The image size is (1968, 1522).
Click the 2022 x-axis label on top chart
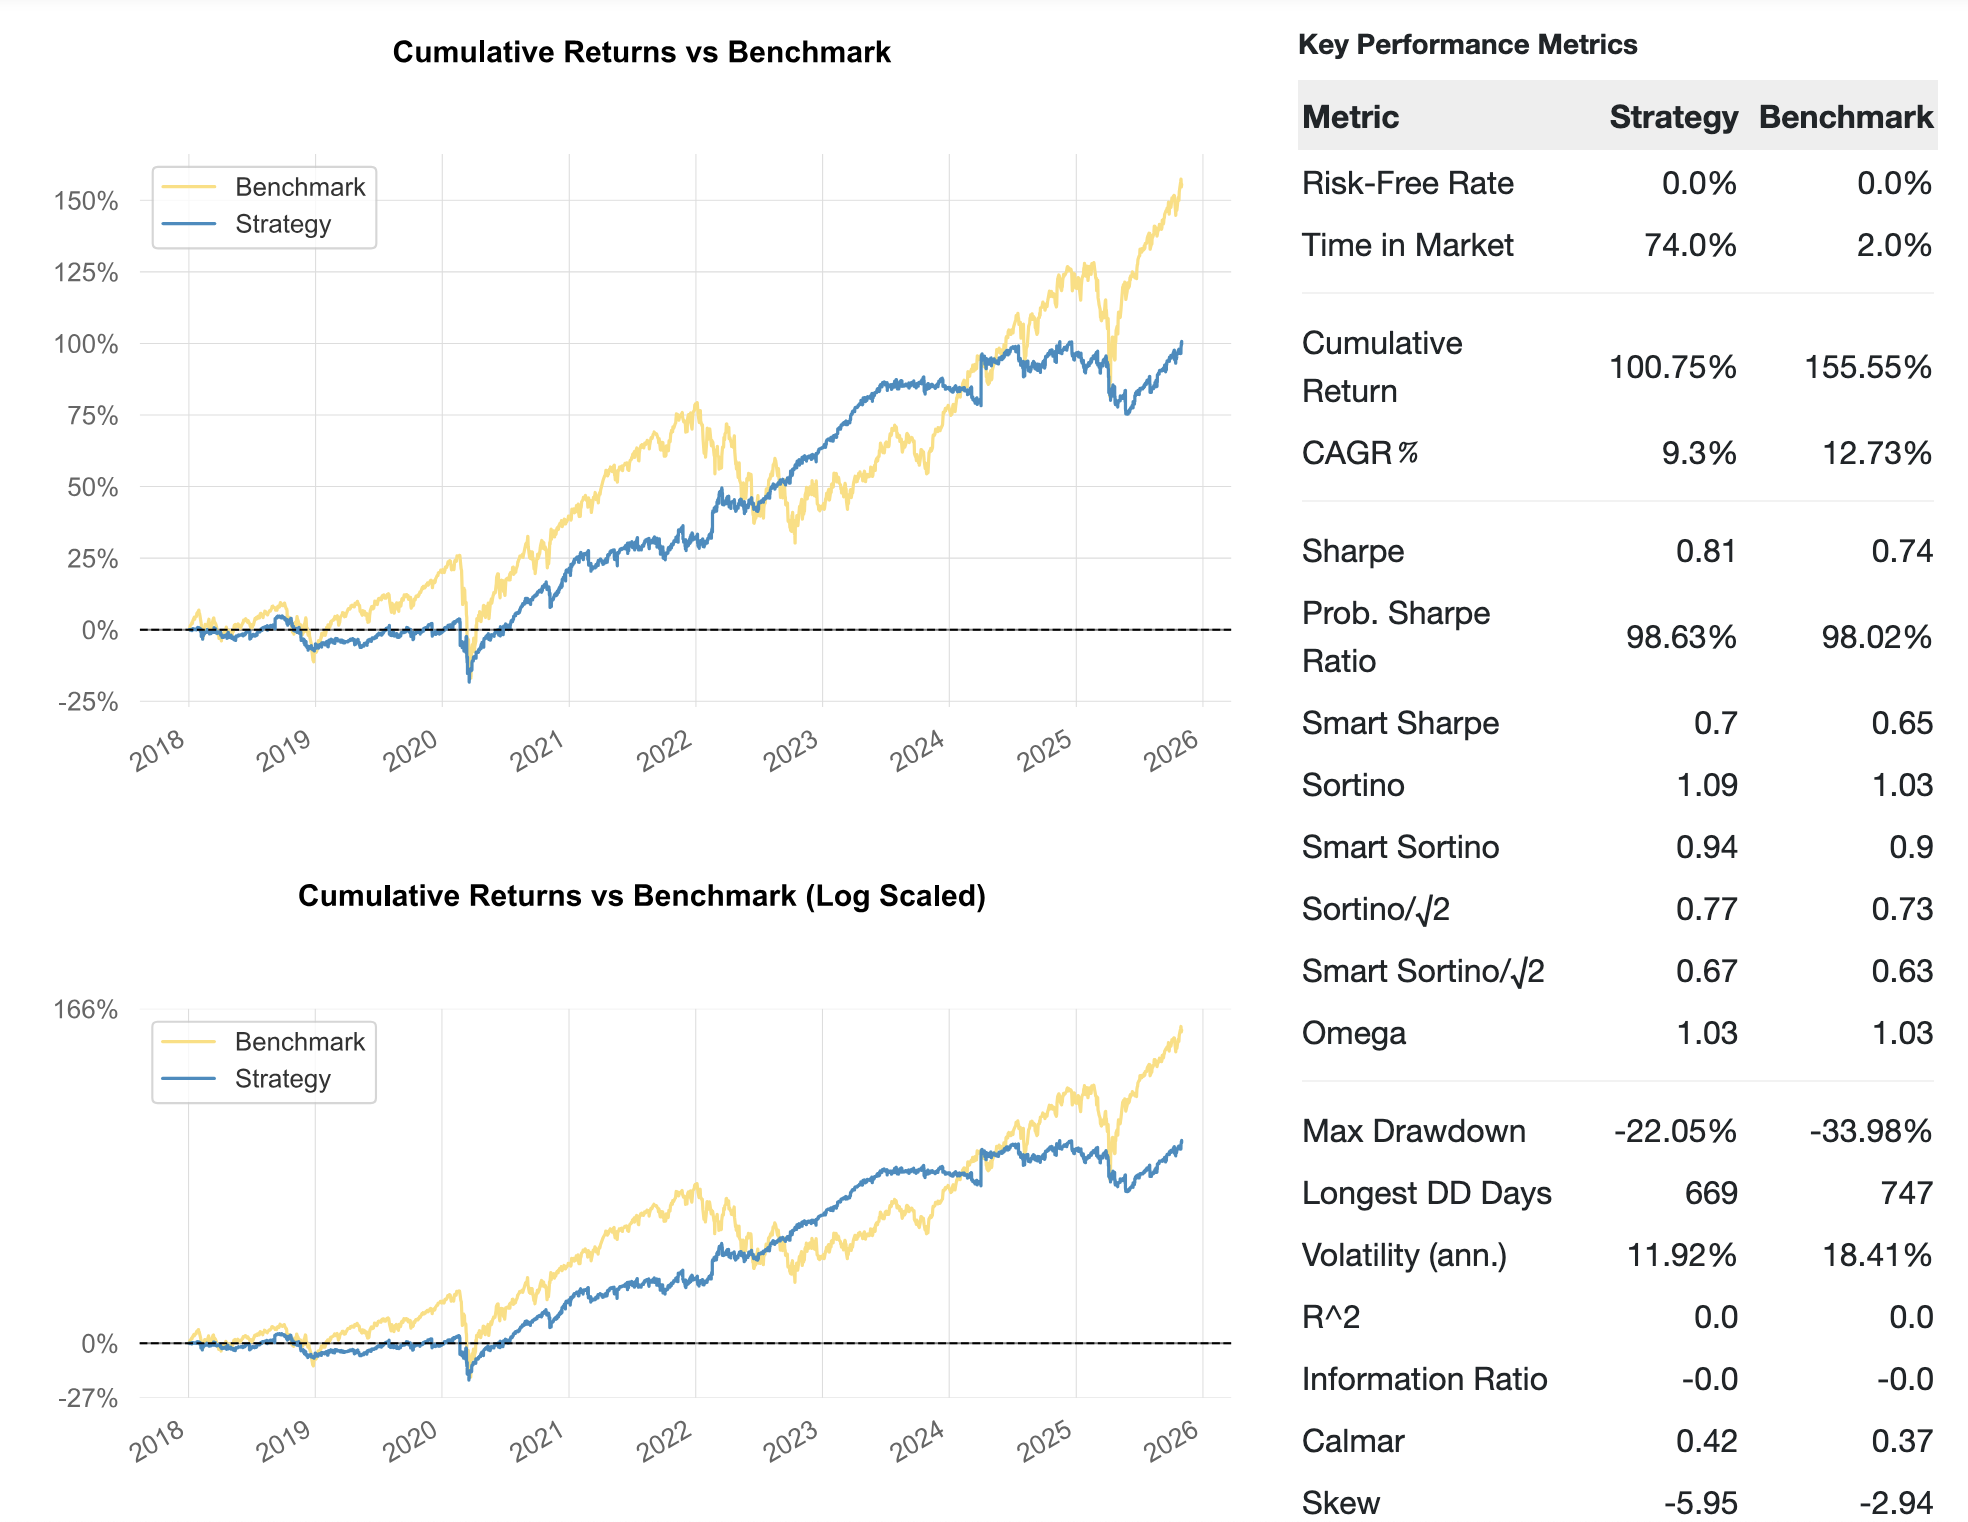pos(664,750)
